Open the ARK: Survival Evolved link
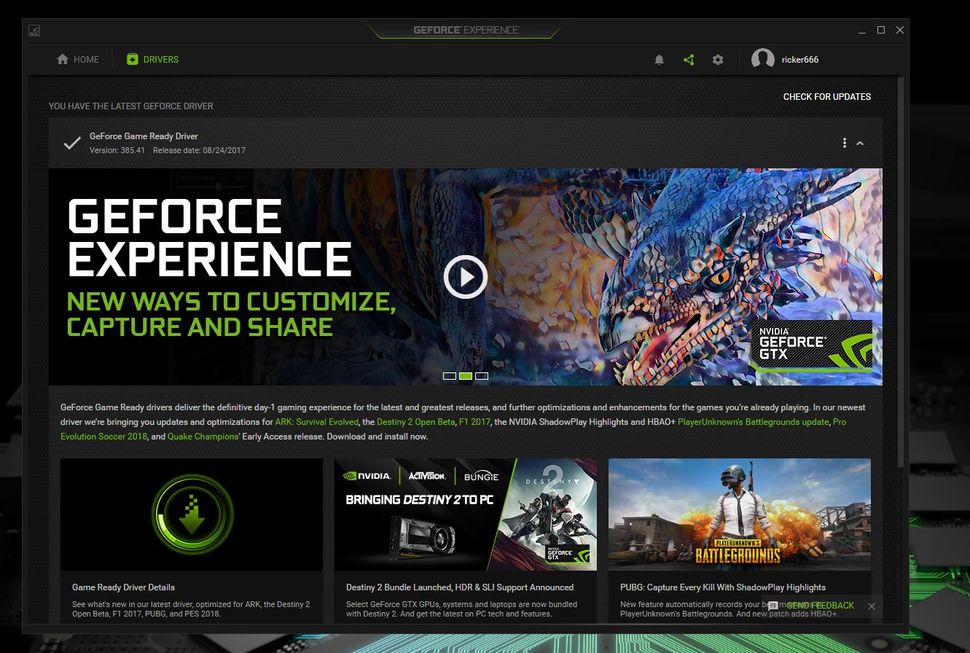 315,421
